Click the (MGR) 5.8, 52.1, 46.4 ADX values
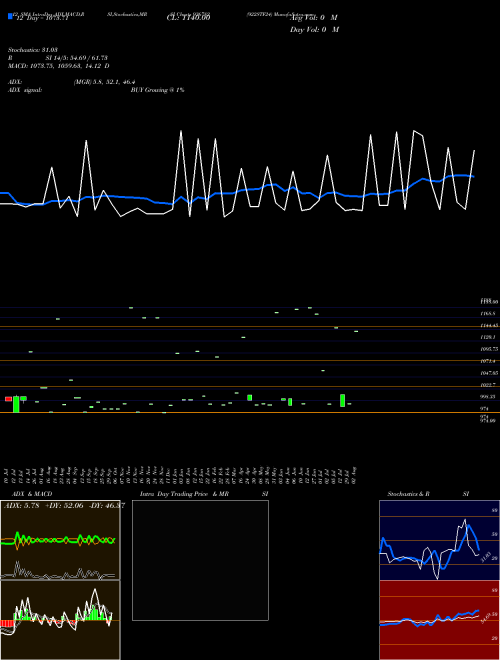The height and width of the screenshot is (660, 500). coord(104,82)
